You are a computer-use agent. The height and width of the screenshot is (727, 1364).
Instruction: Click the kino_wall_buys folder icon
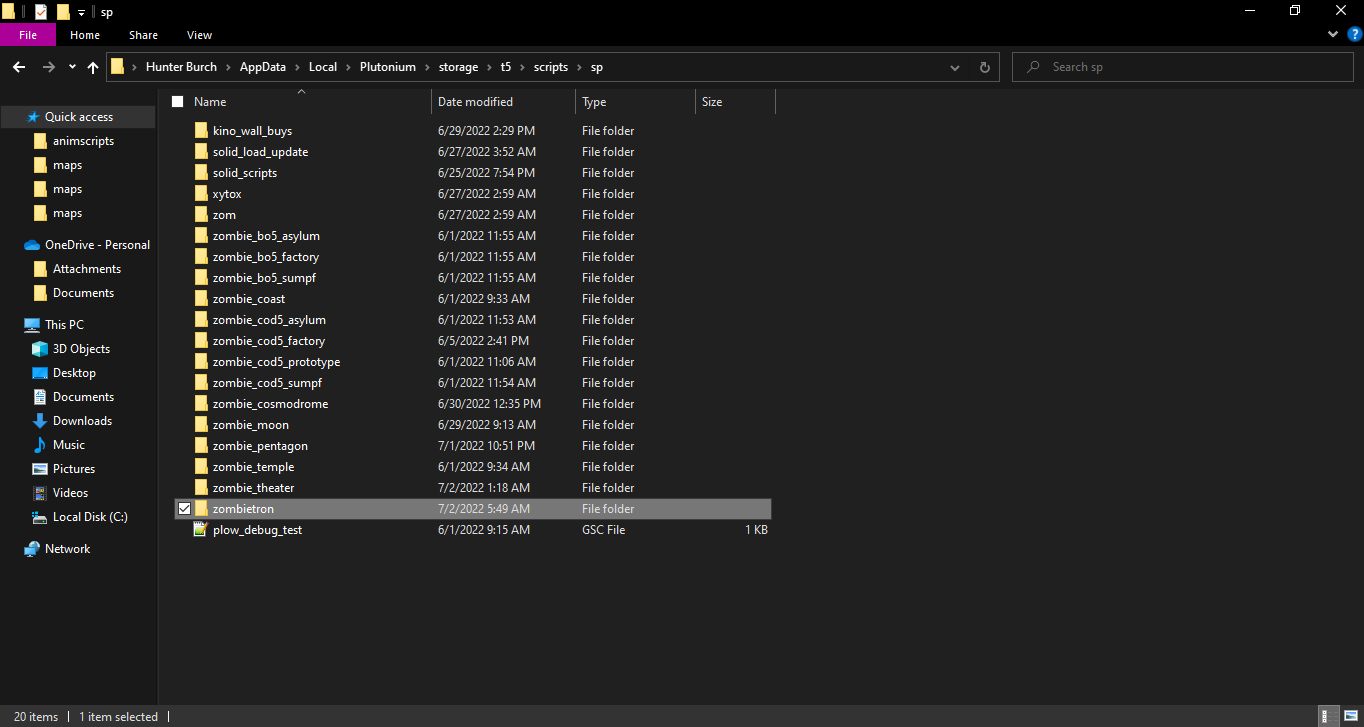[201, 131]
